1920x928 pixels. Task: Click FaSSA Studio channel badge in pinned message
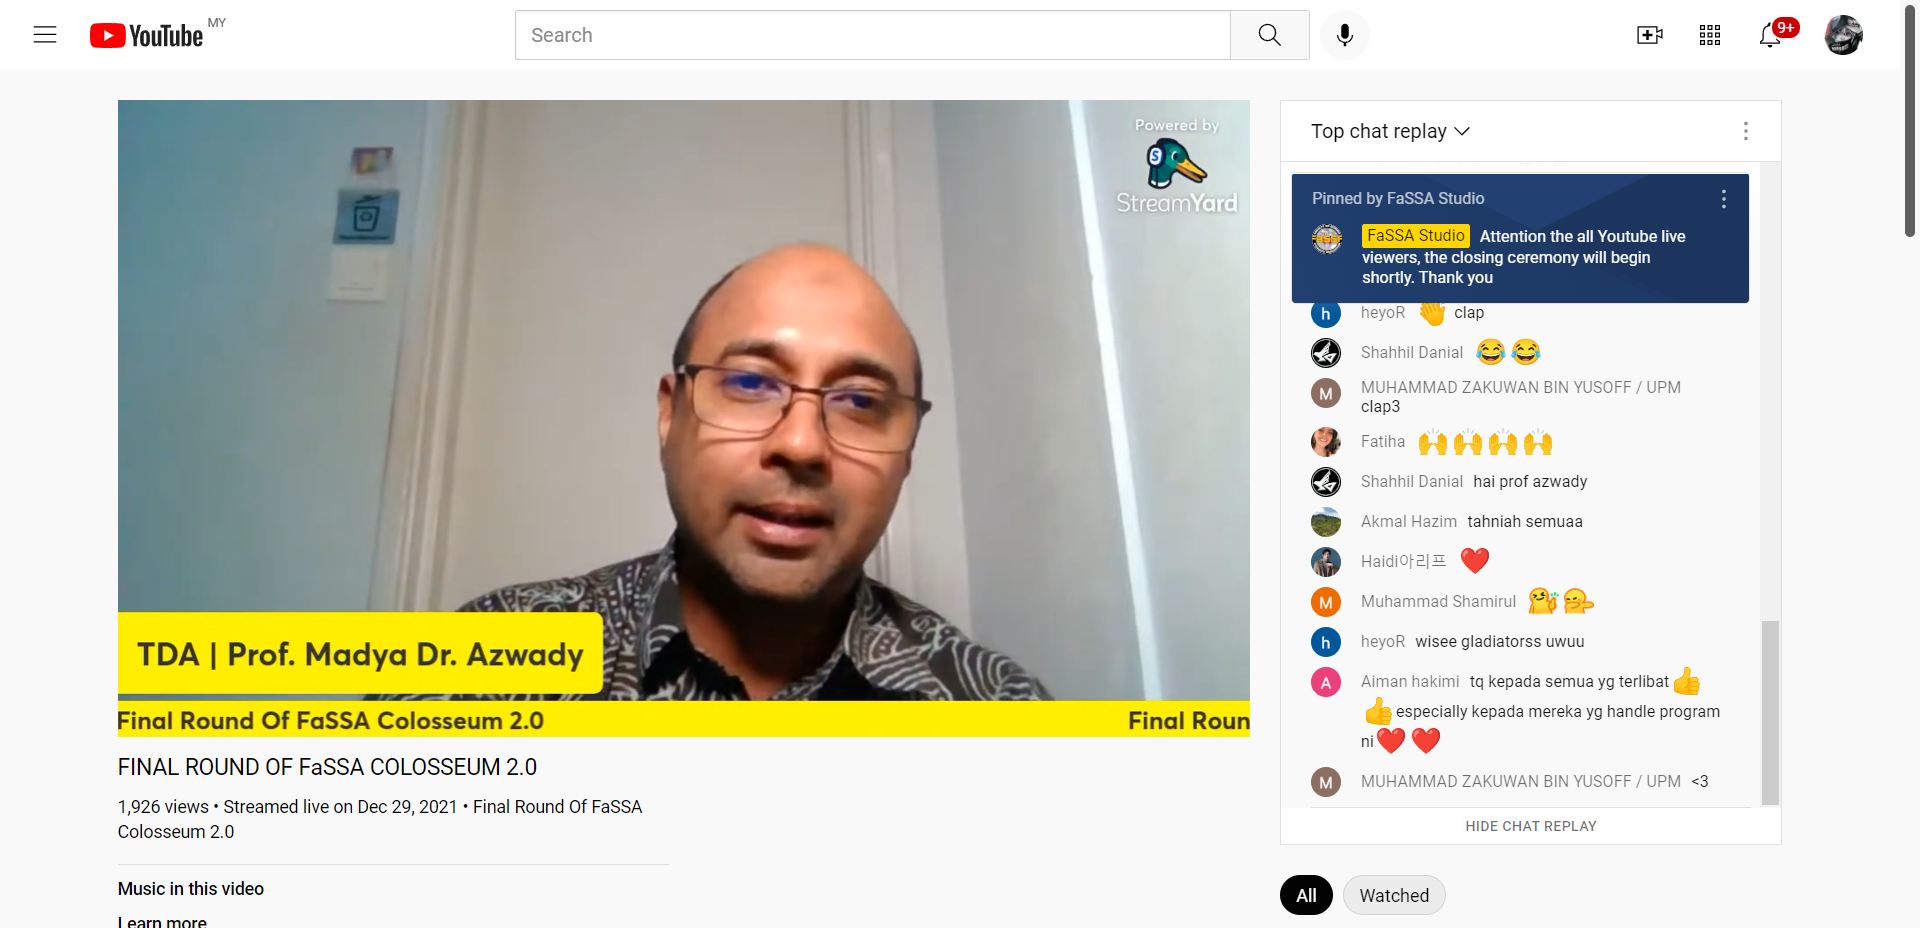coord(1415,236)
